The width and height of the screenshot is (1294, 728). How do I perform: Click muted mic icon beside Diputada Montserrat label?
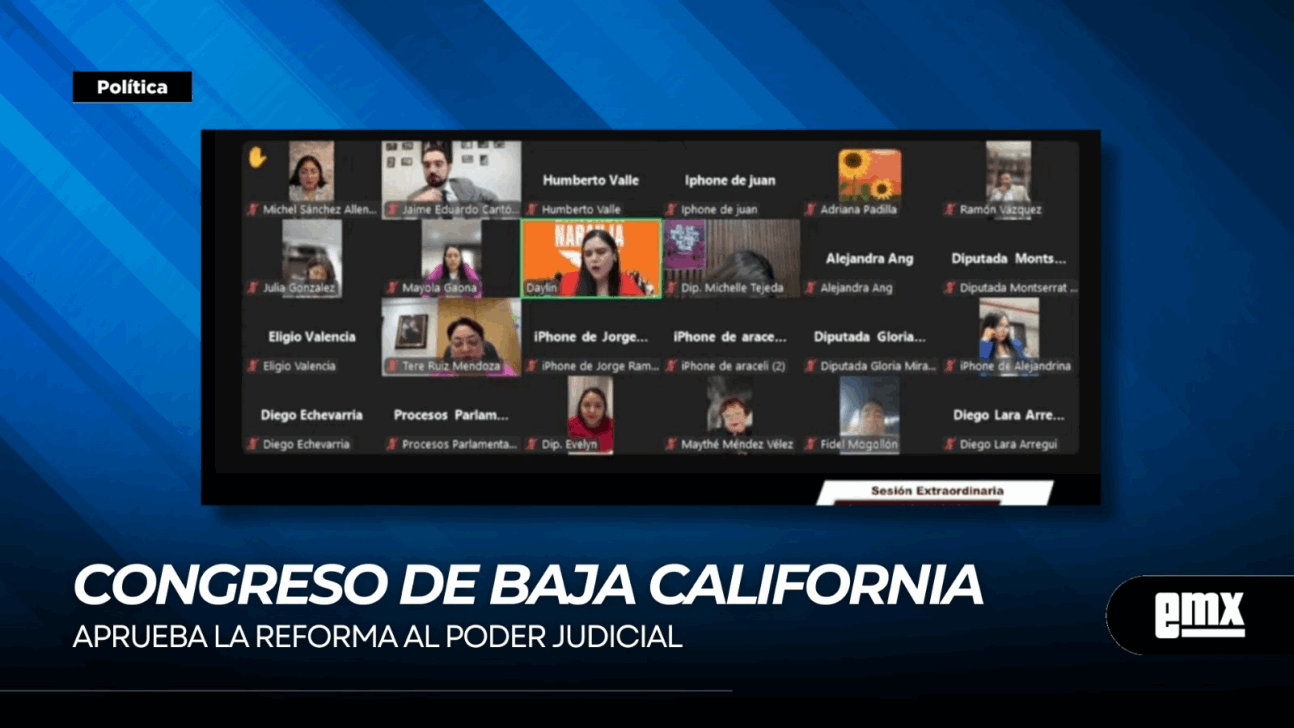pyautogui.click(x=950, y=288)
